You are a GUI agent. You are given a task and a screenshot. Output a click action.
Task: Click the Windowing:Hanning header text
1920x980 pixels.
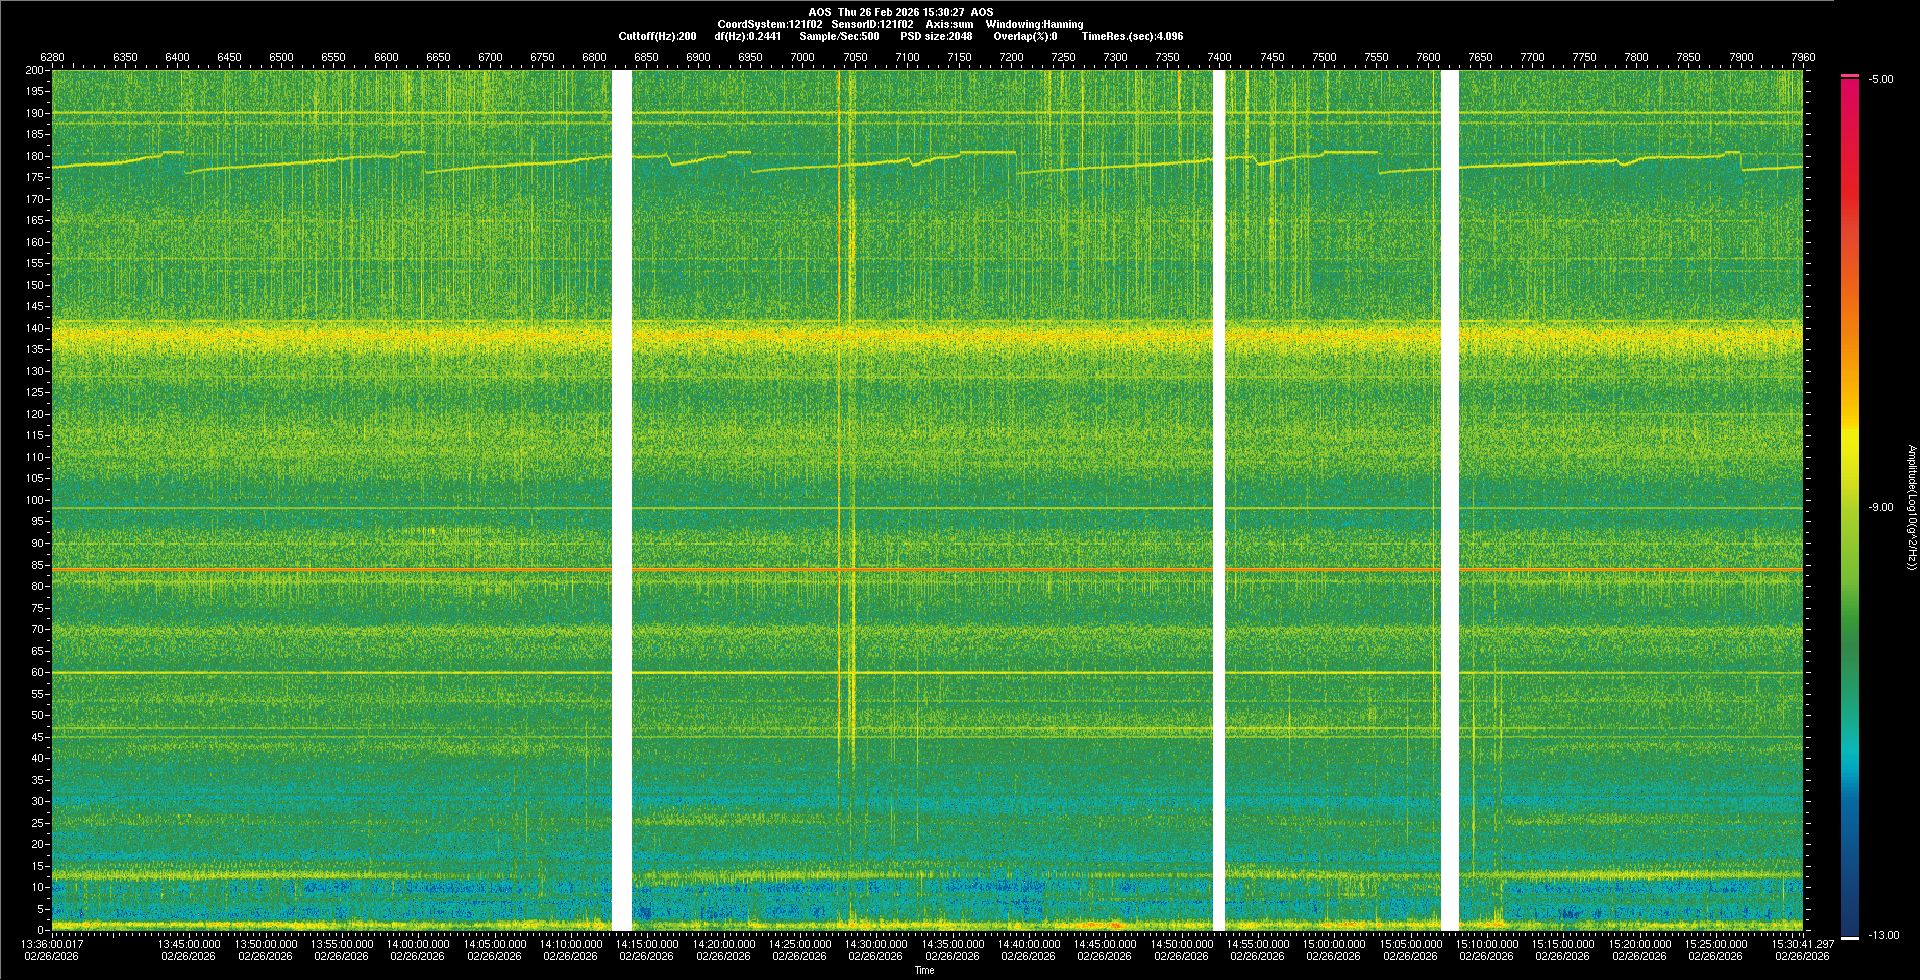(1034, 24)
